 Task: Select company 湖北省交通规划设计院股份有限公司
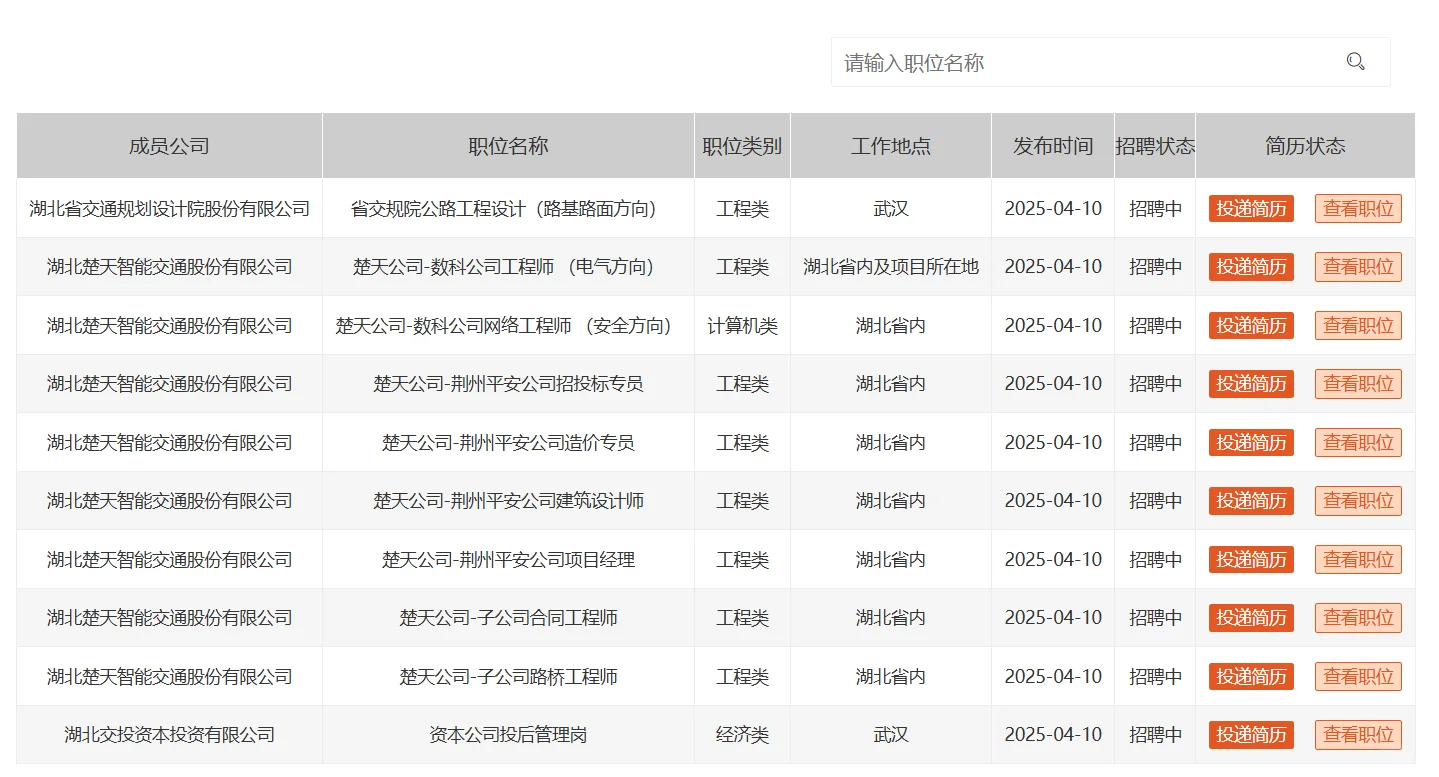(x=169, y=209)
